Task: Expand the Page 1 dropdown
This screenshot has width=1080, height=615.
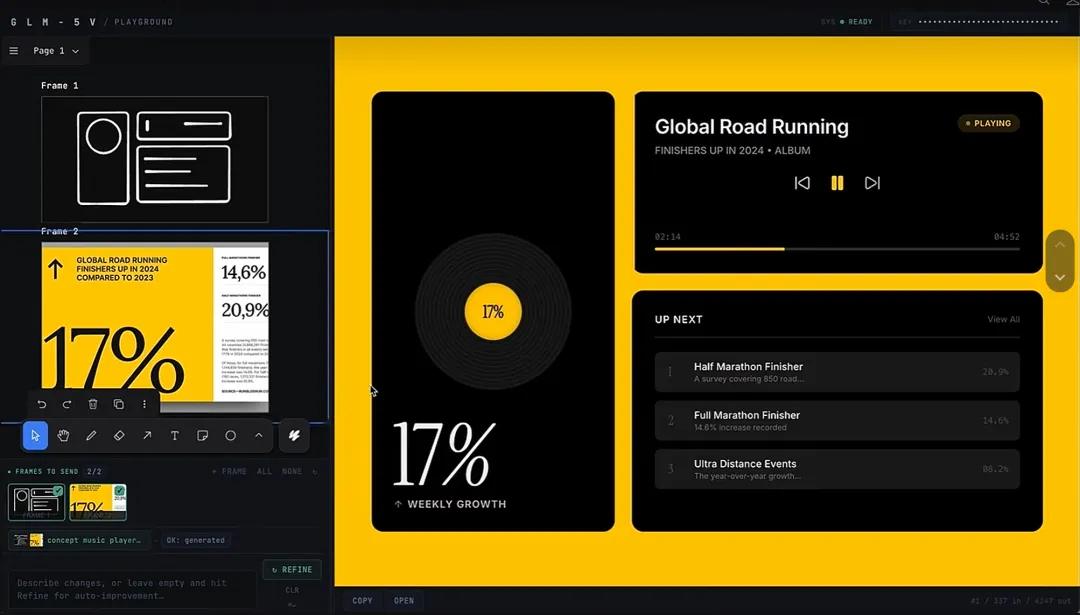Action: [56, 51]
